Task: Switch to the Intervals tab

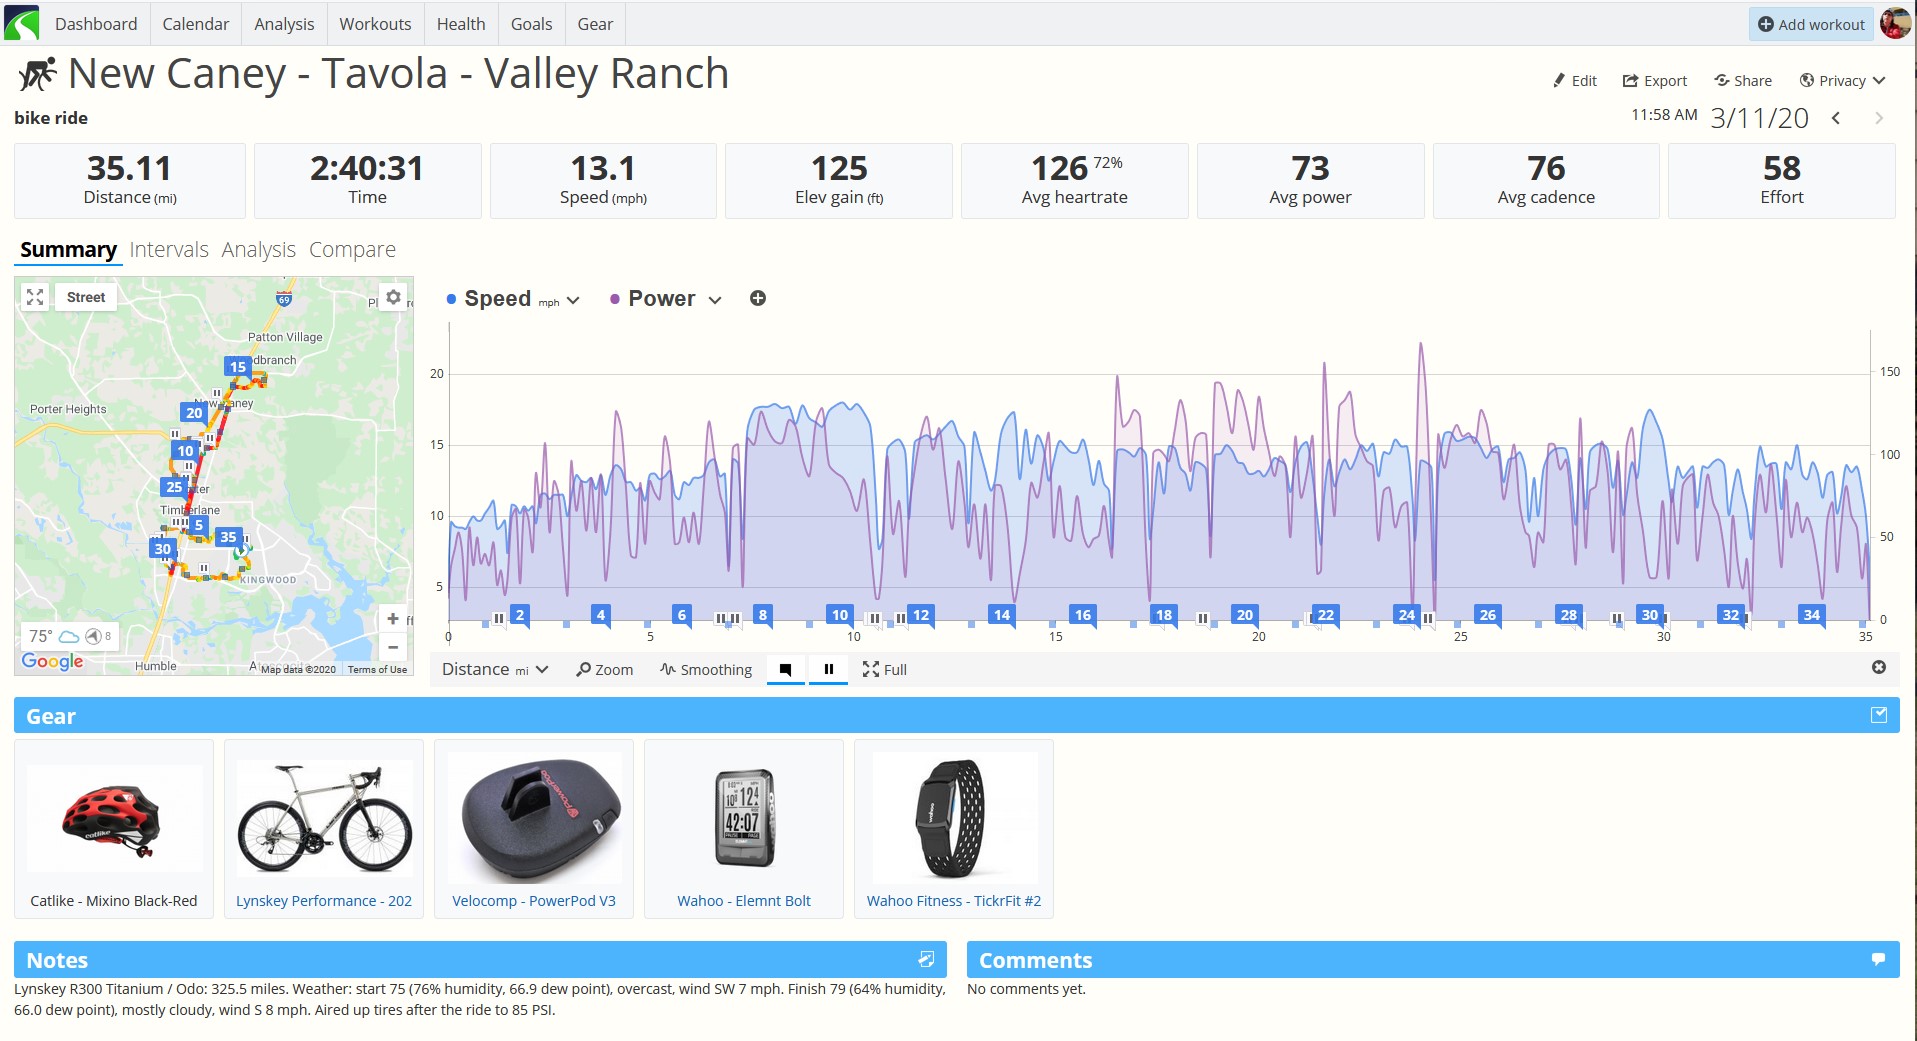Action: pyautogui.click(x=169, y=249)
